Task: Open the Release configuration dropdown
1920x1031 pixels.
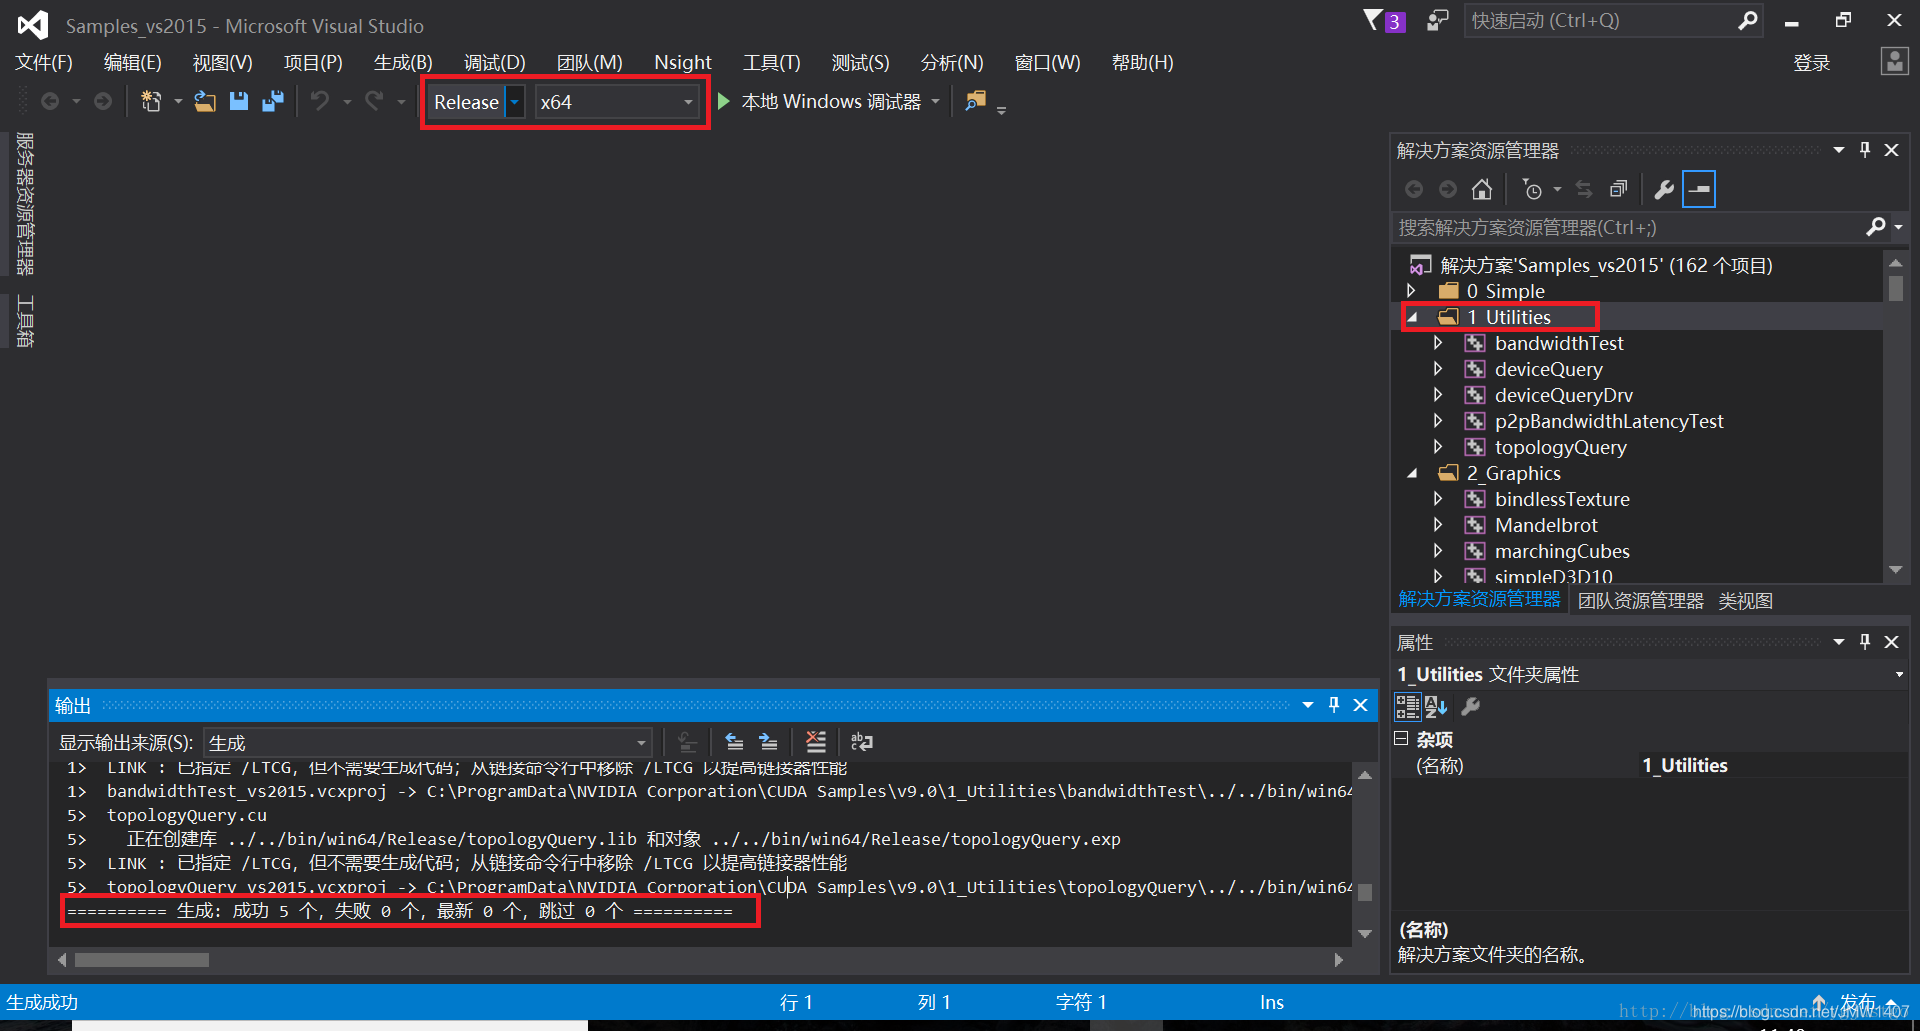Action: coord(514,102)
